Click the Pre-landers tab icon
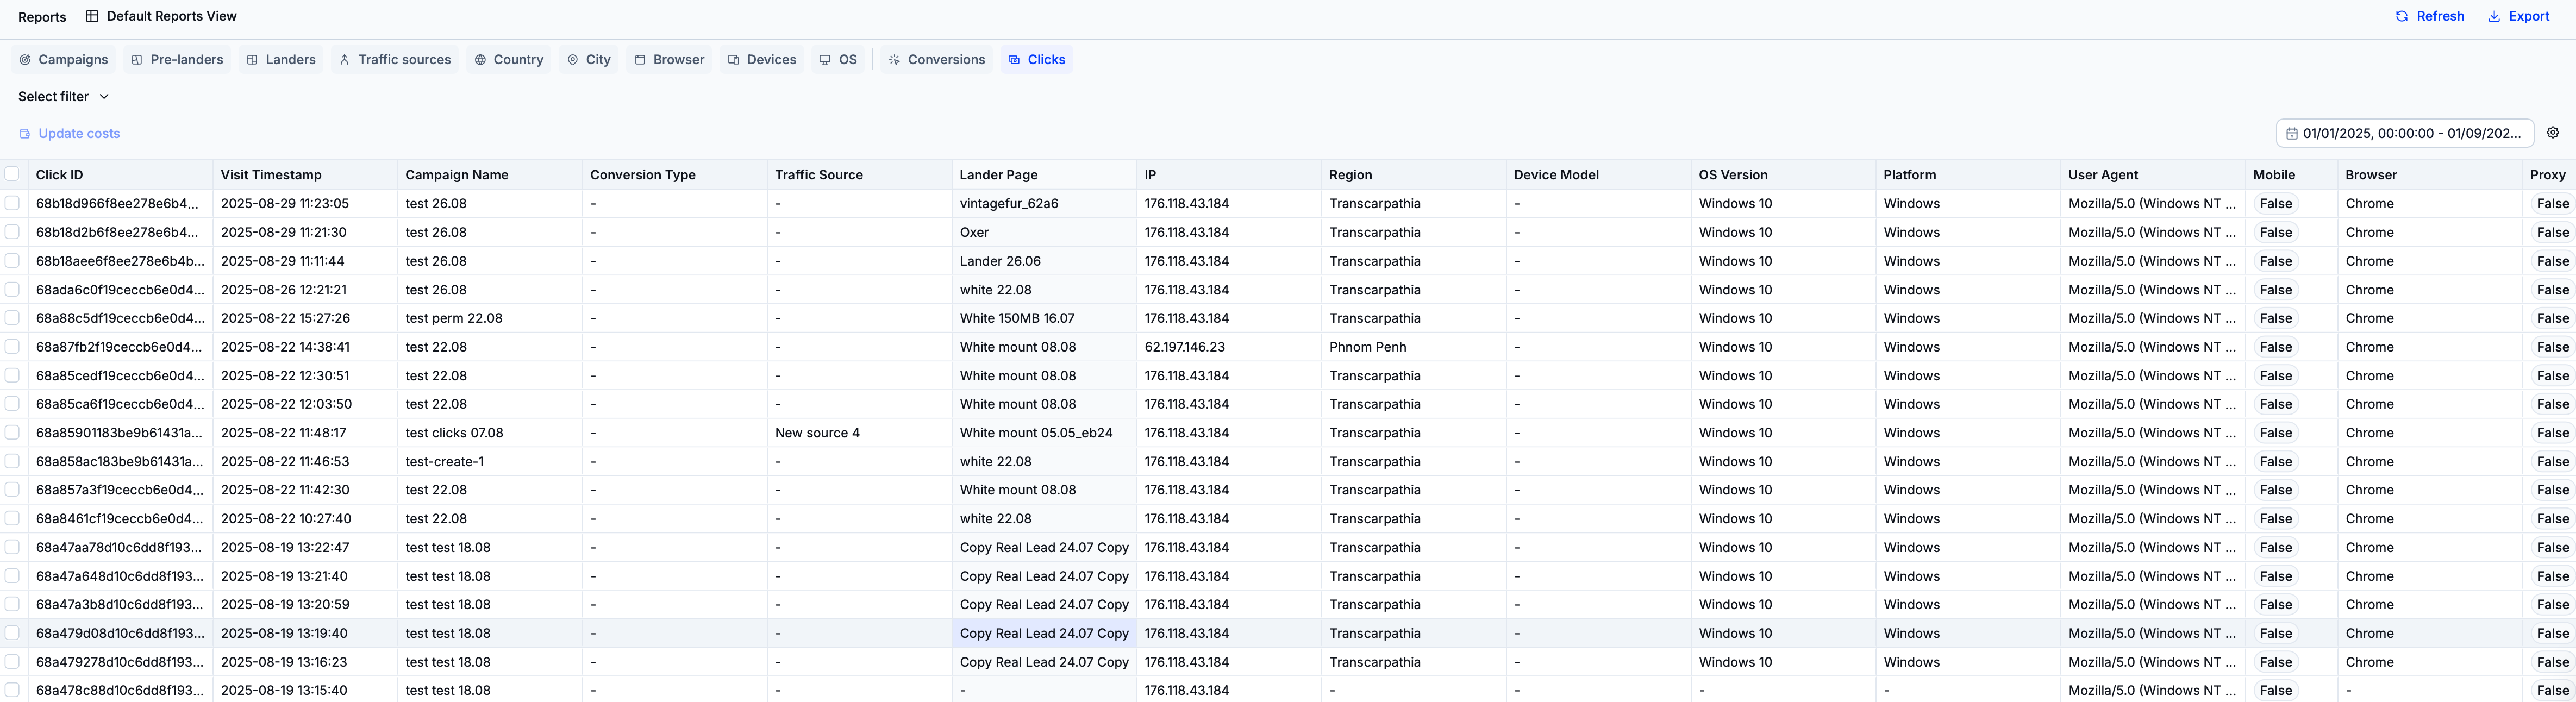The height and width of the screenshot is (702, 2576). pos(137,60)
